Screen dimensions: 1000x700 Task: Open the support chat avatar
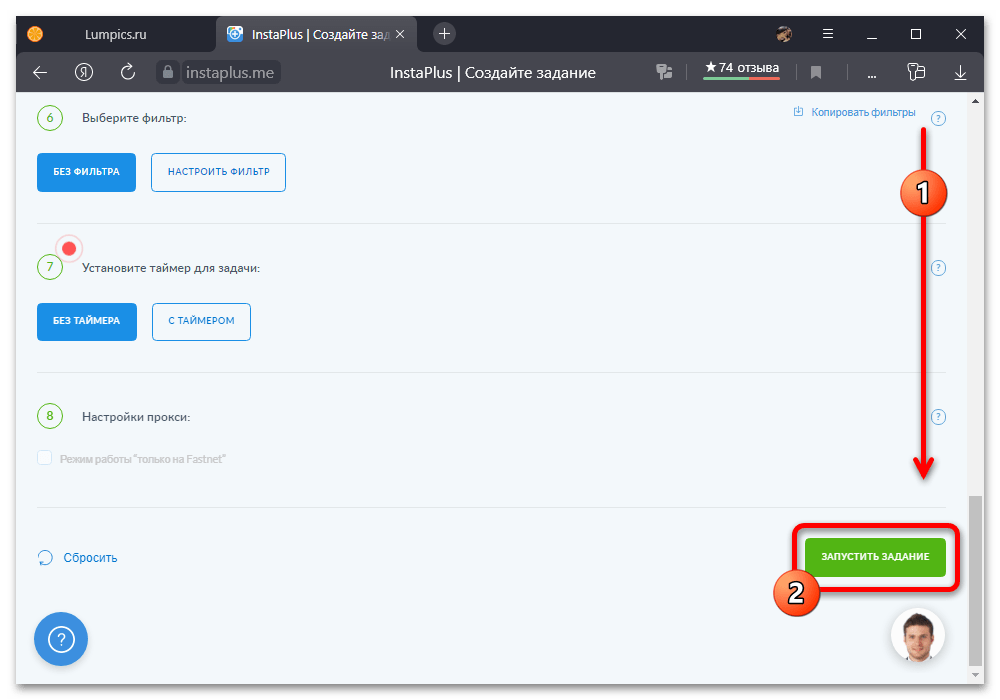coord(917,635)
